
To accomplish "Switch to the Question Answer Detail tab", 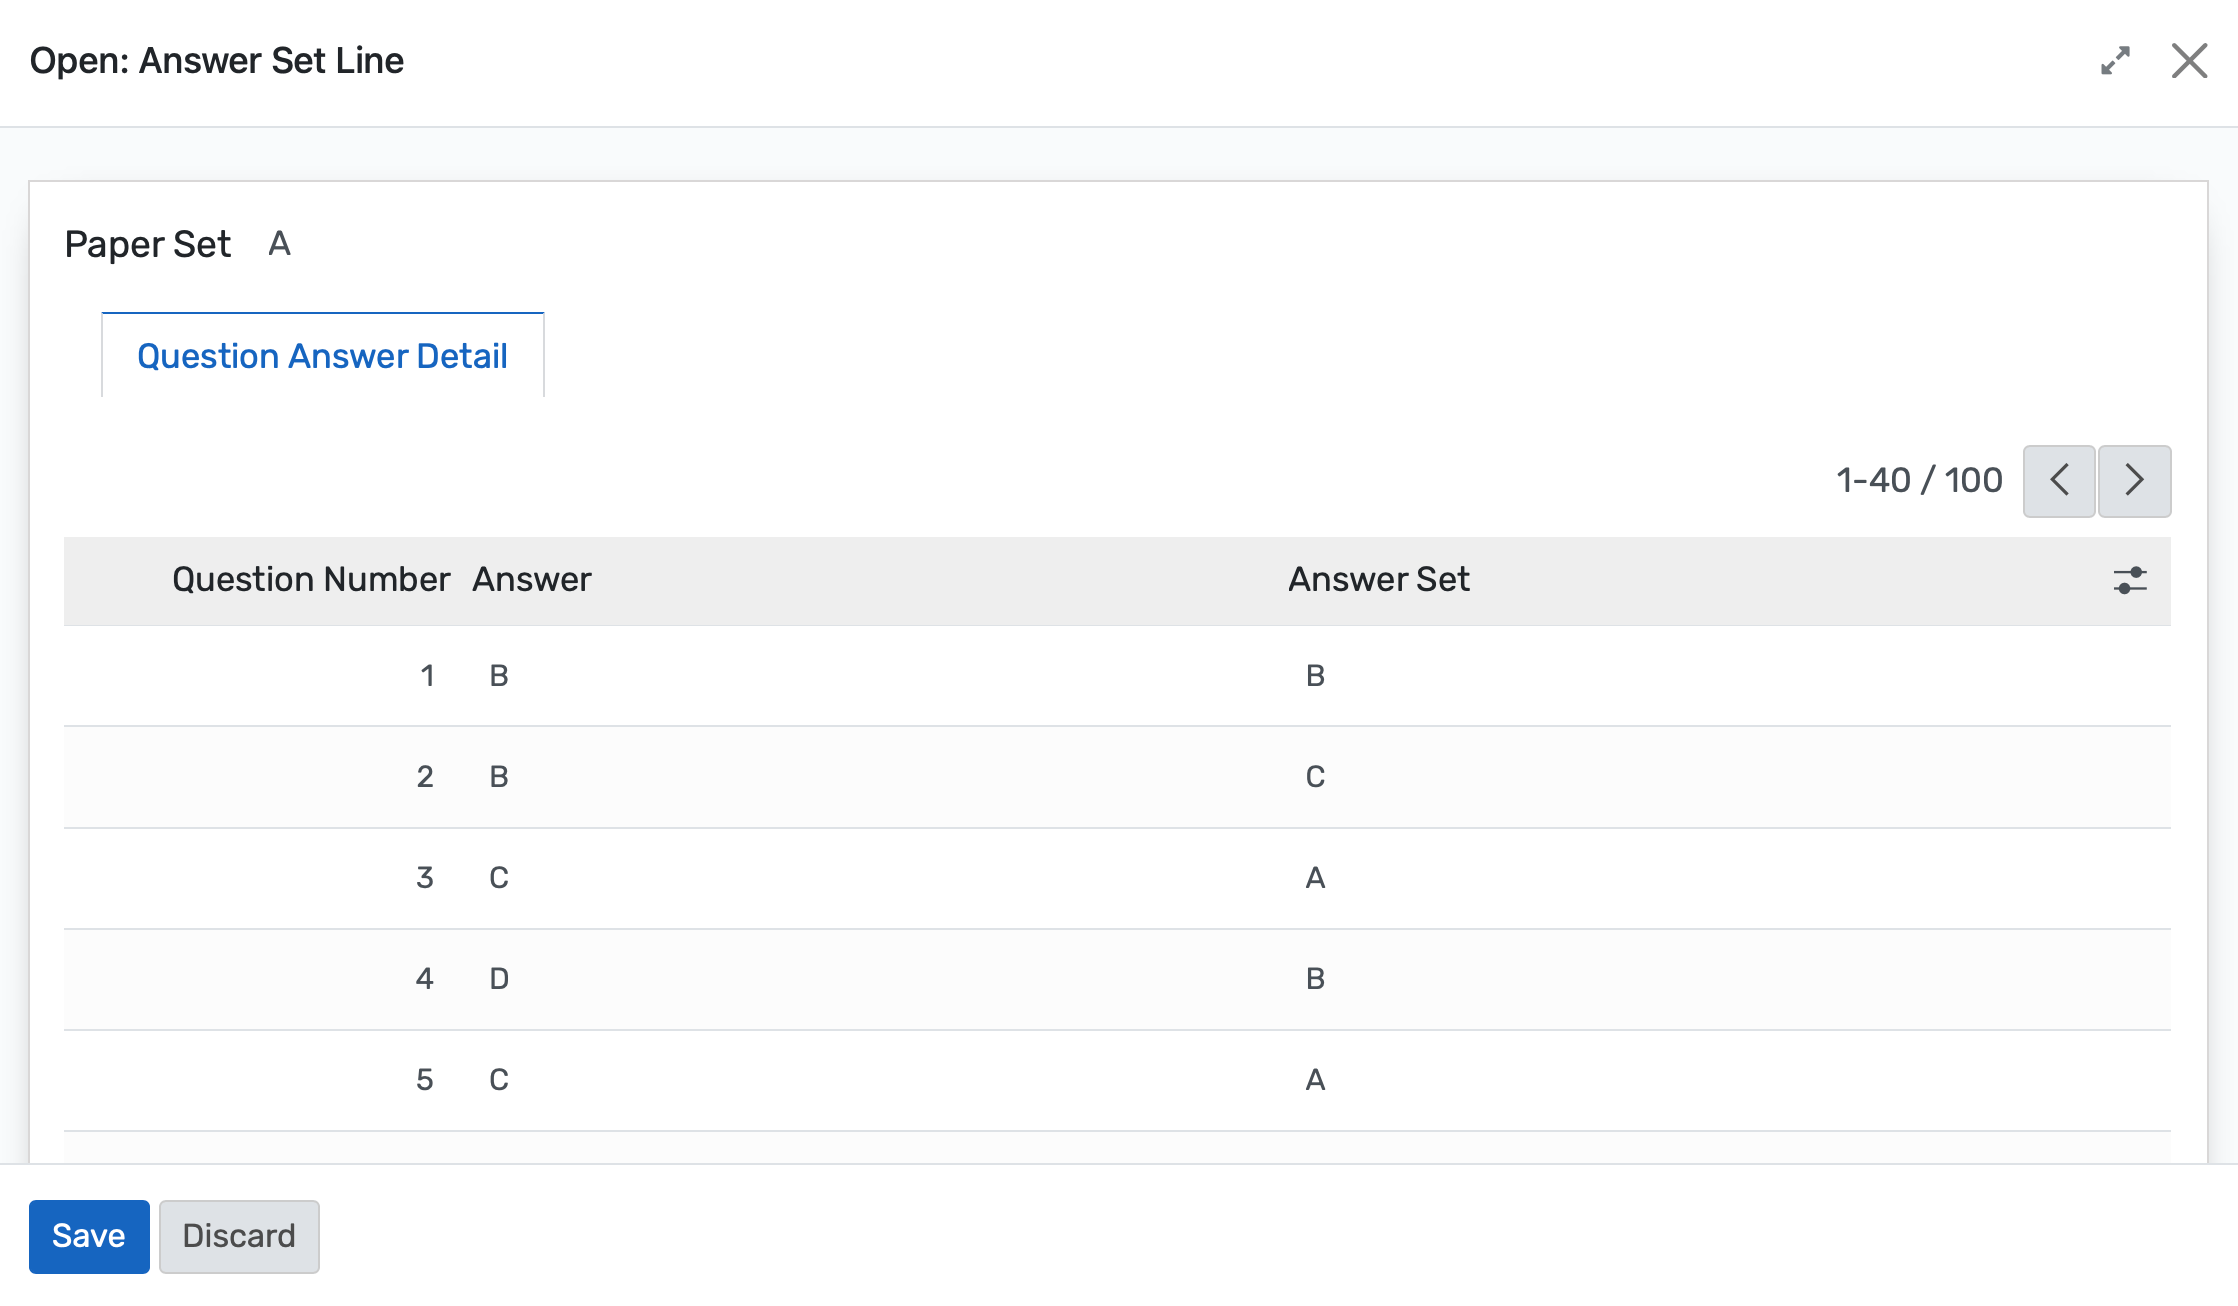I will [x=322, y=355].
